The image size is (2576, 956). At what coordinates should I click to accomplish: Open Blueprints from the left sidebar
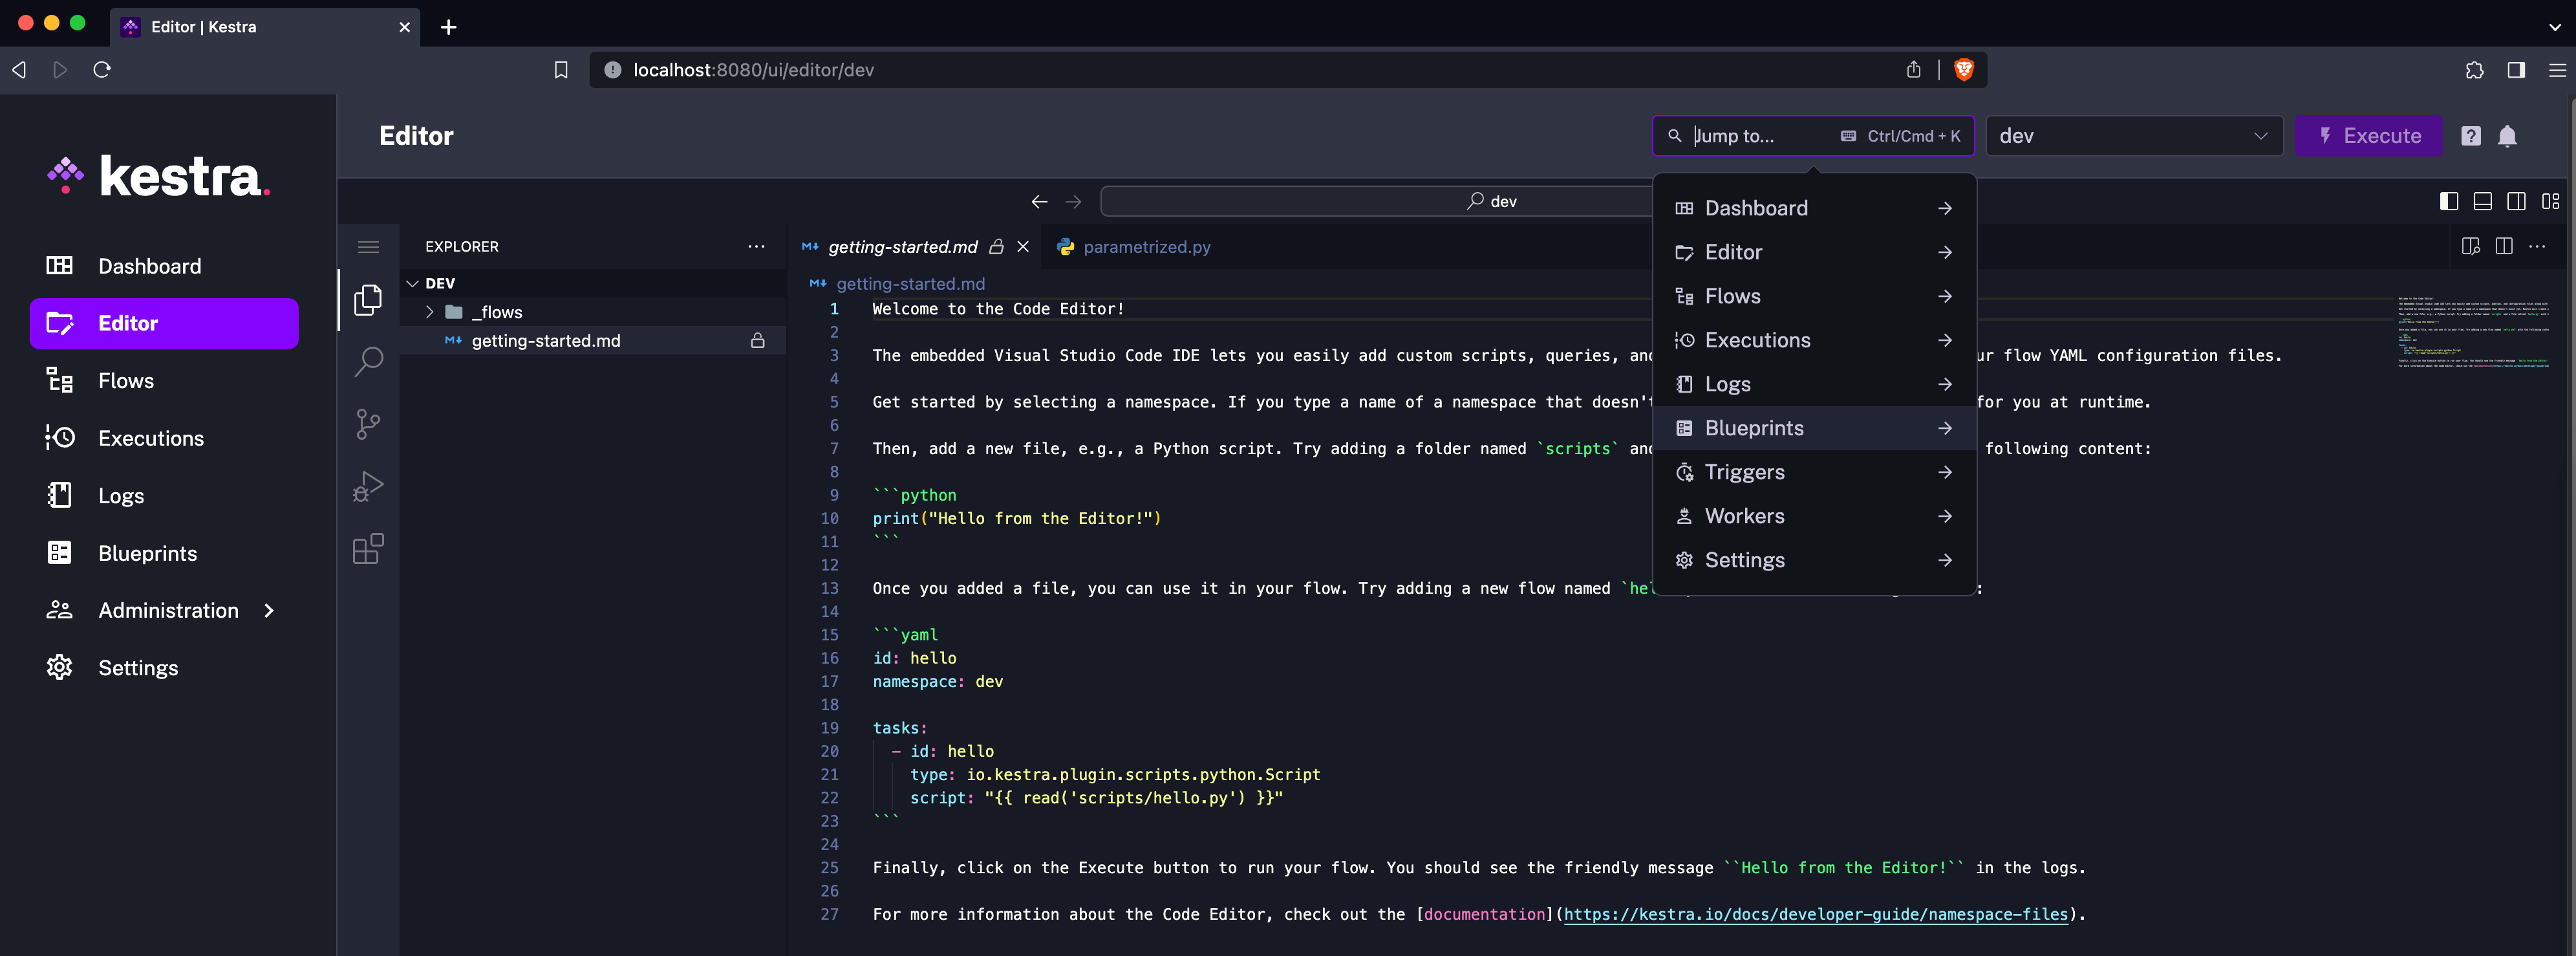164,553
